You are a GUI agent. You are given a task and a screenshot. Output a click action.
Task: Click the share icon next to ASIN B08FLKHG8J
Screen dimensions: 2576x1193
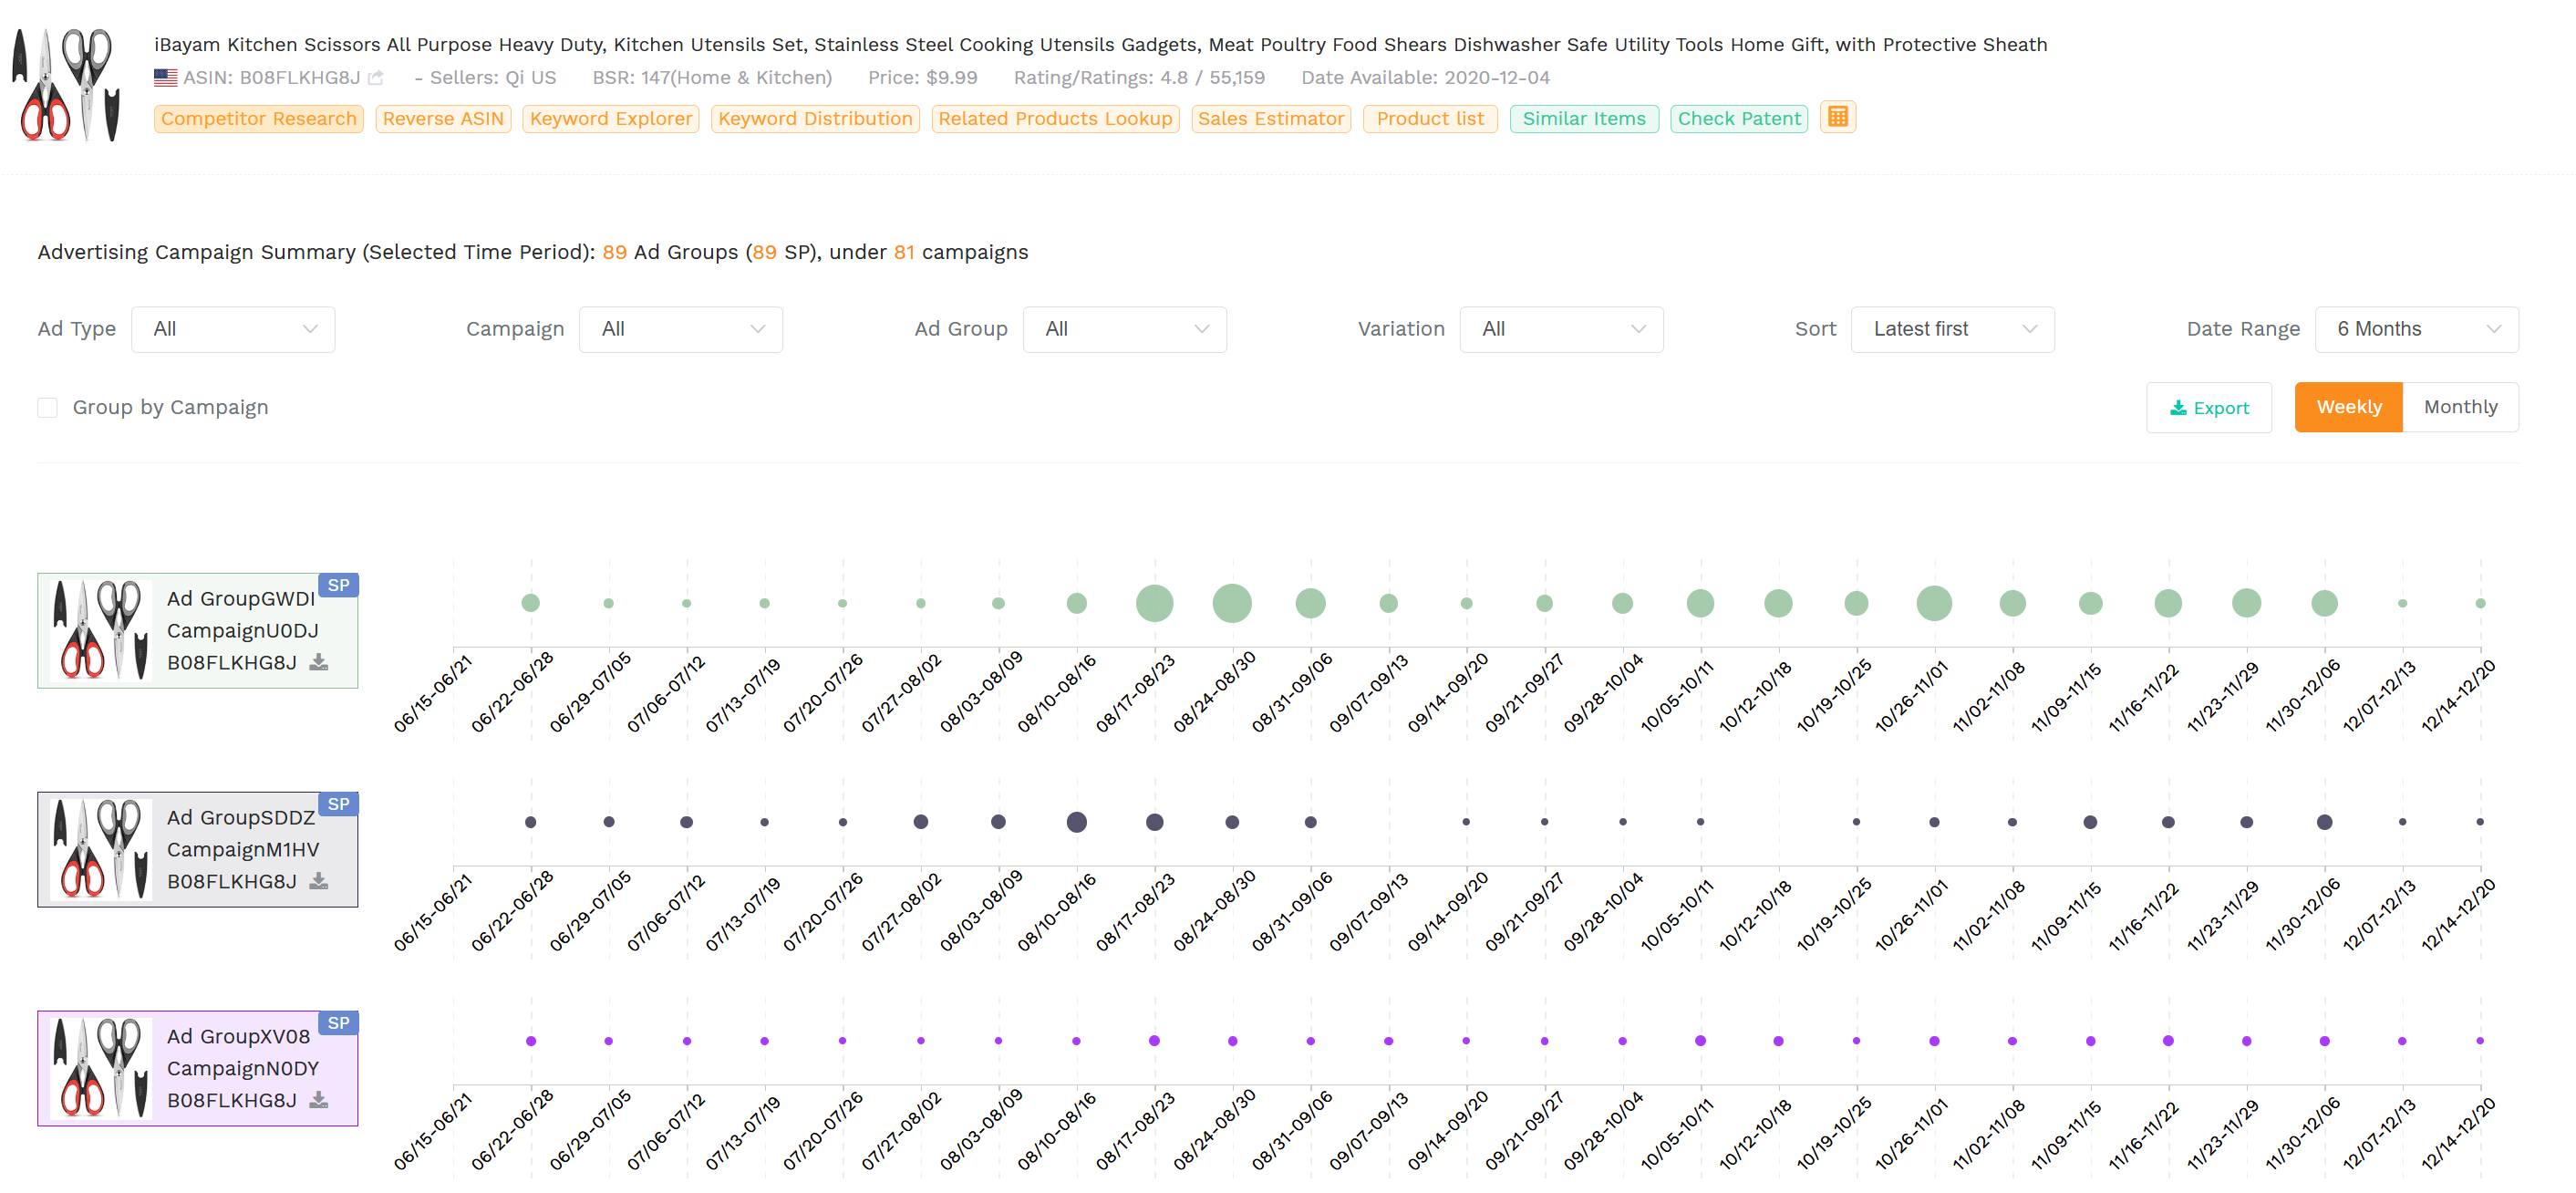pyautogui.click(x=375, y=77)
